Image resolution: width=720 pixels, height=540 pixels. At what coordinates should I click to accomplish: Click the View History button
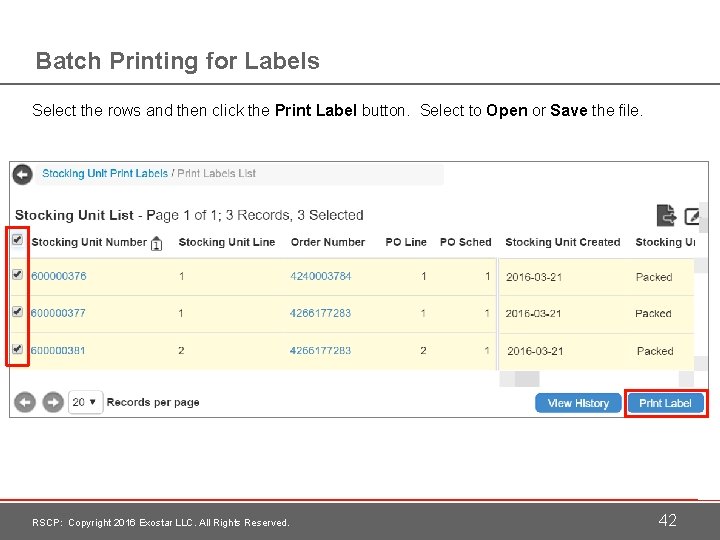pyautogui.click(x=578, y=403)
